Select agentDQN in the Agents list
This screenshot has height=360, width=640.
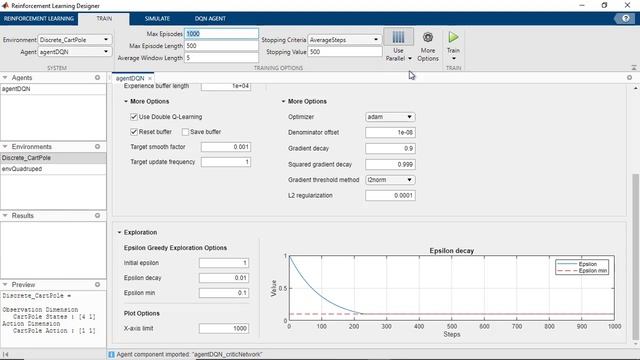[53, 89]
